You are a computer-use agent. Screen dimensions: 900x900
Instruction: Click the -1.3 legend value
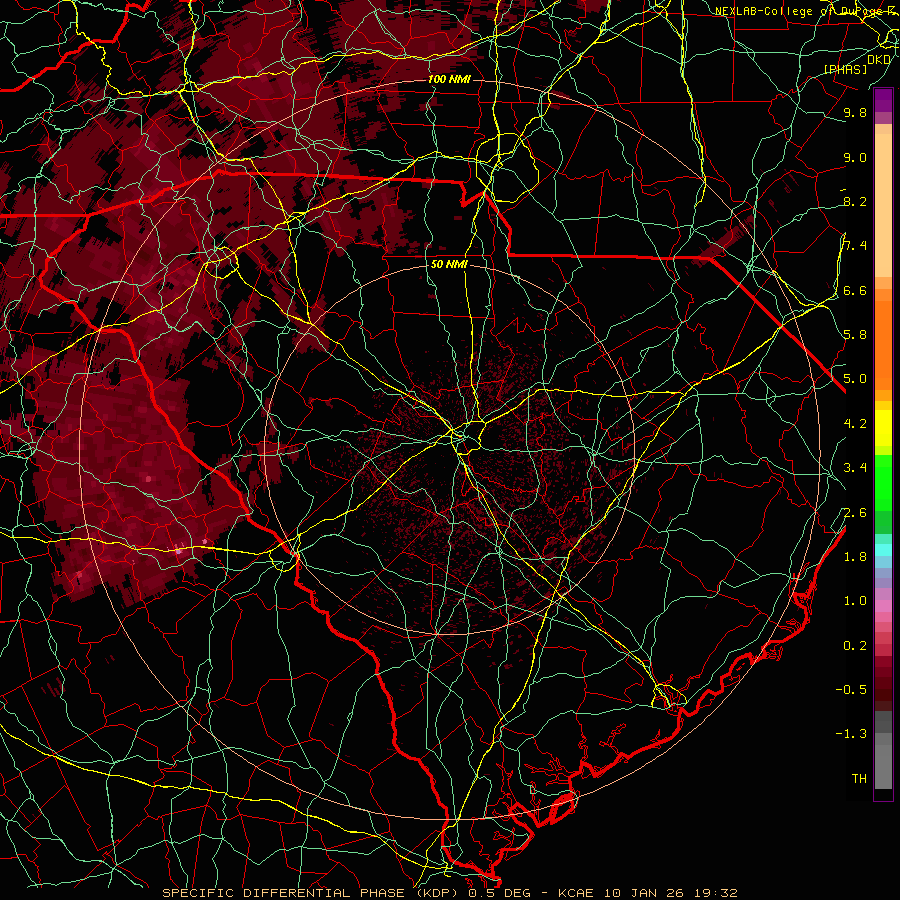tap(851, 734)
